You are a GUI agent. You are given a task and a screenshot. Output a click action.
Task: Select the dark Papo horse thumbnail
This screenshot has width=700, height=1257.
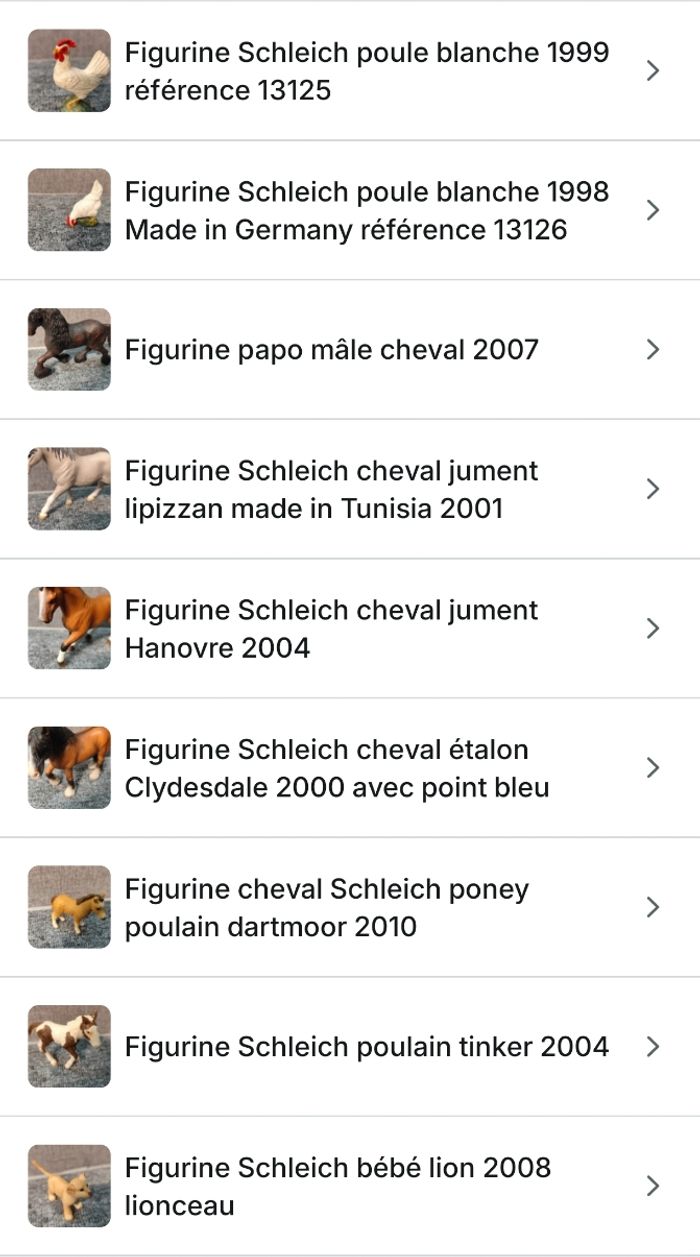pyautogui.click(x=69, y=349)
